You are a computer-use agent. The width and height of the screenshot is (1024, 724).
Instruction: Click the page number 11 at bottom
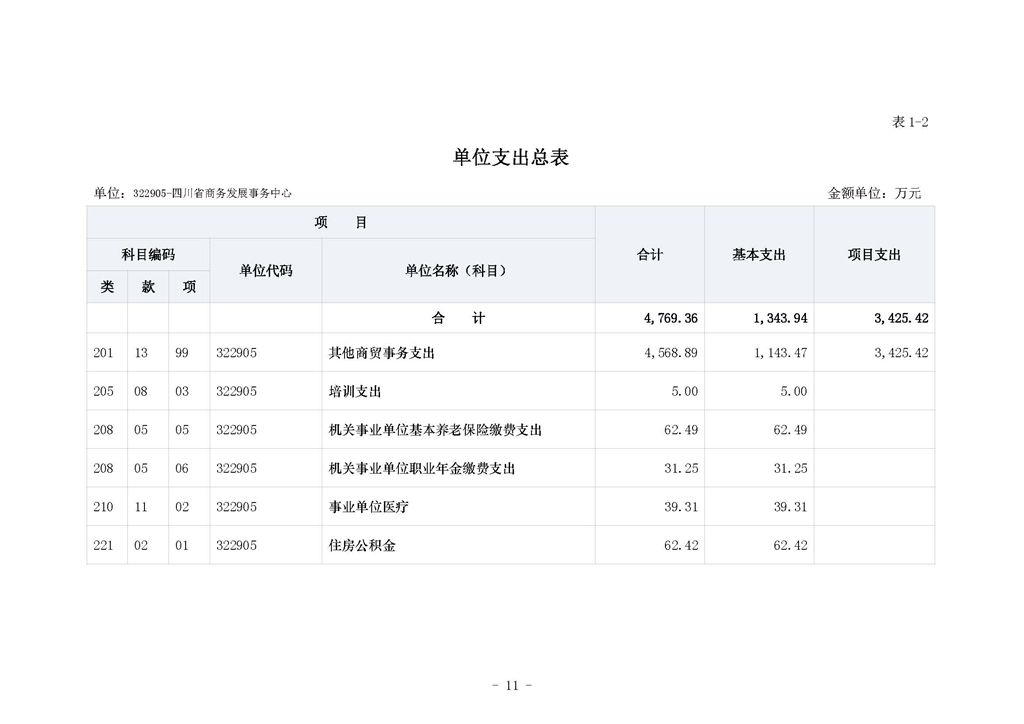click(x=510, y=685)
